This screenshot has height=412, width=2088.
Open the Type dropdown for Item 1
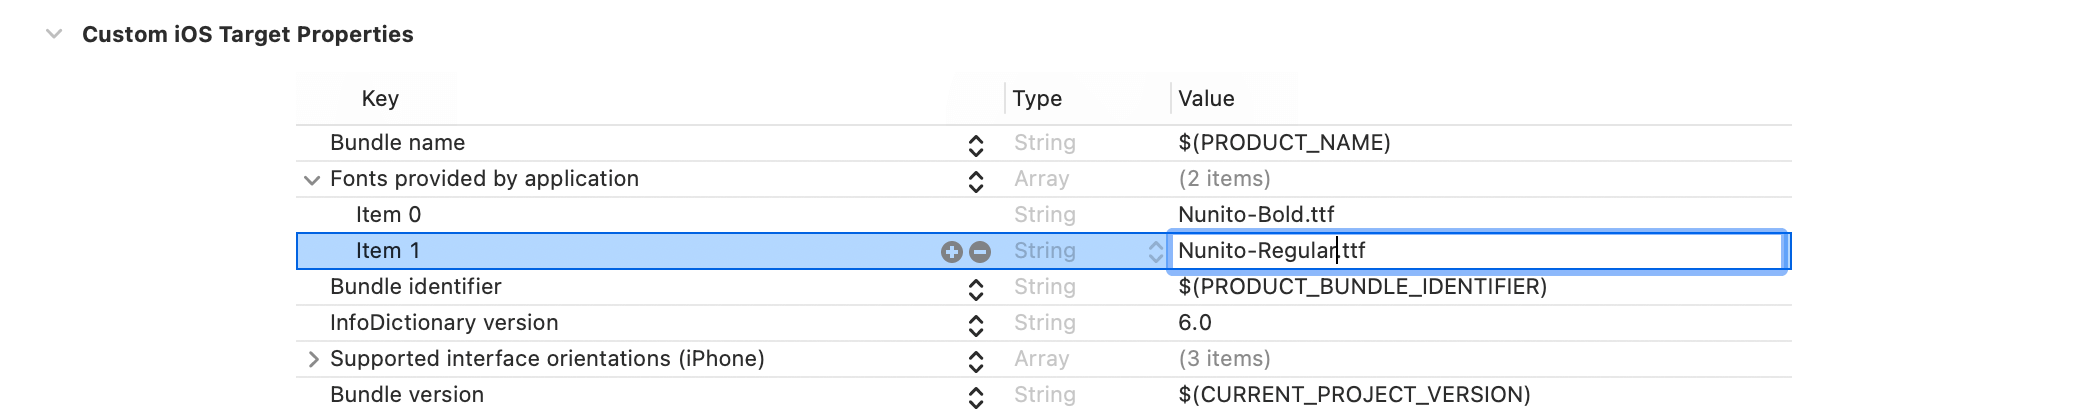coord(1155,252)
